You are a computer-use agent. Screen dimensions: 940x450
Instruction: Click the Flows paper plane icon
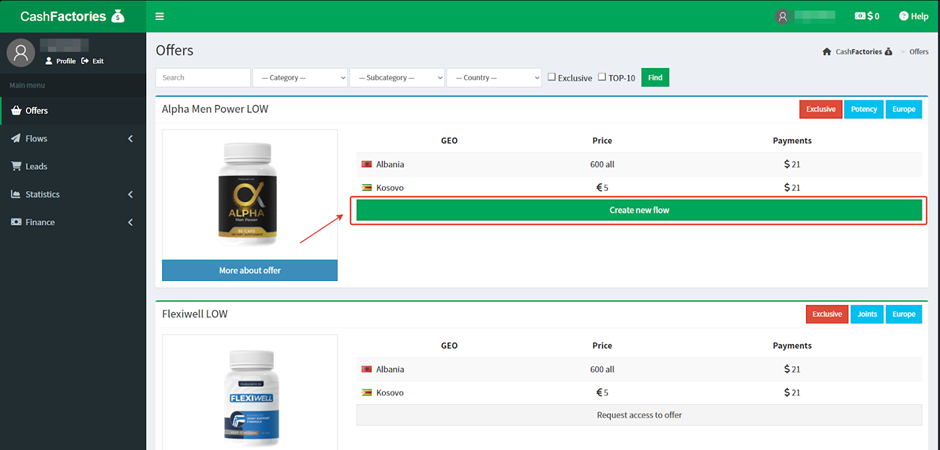[x=16, y=139]
